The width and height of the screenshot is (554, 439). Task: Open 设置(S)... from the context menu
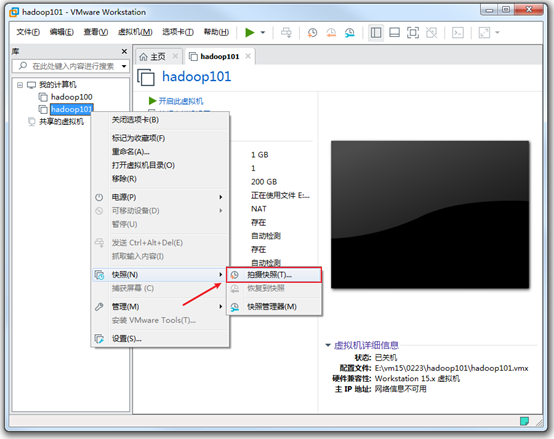(x=126, y=339)
